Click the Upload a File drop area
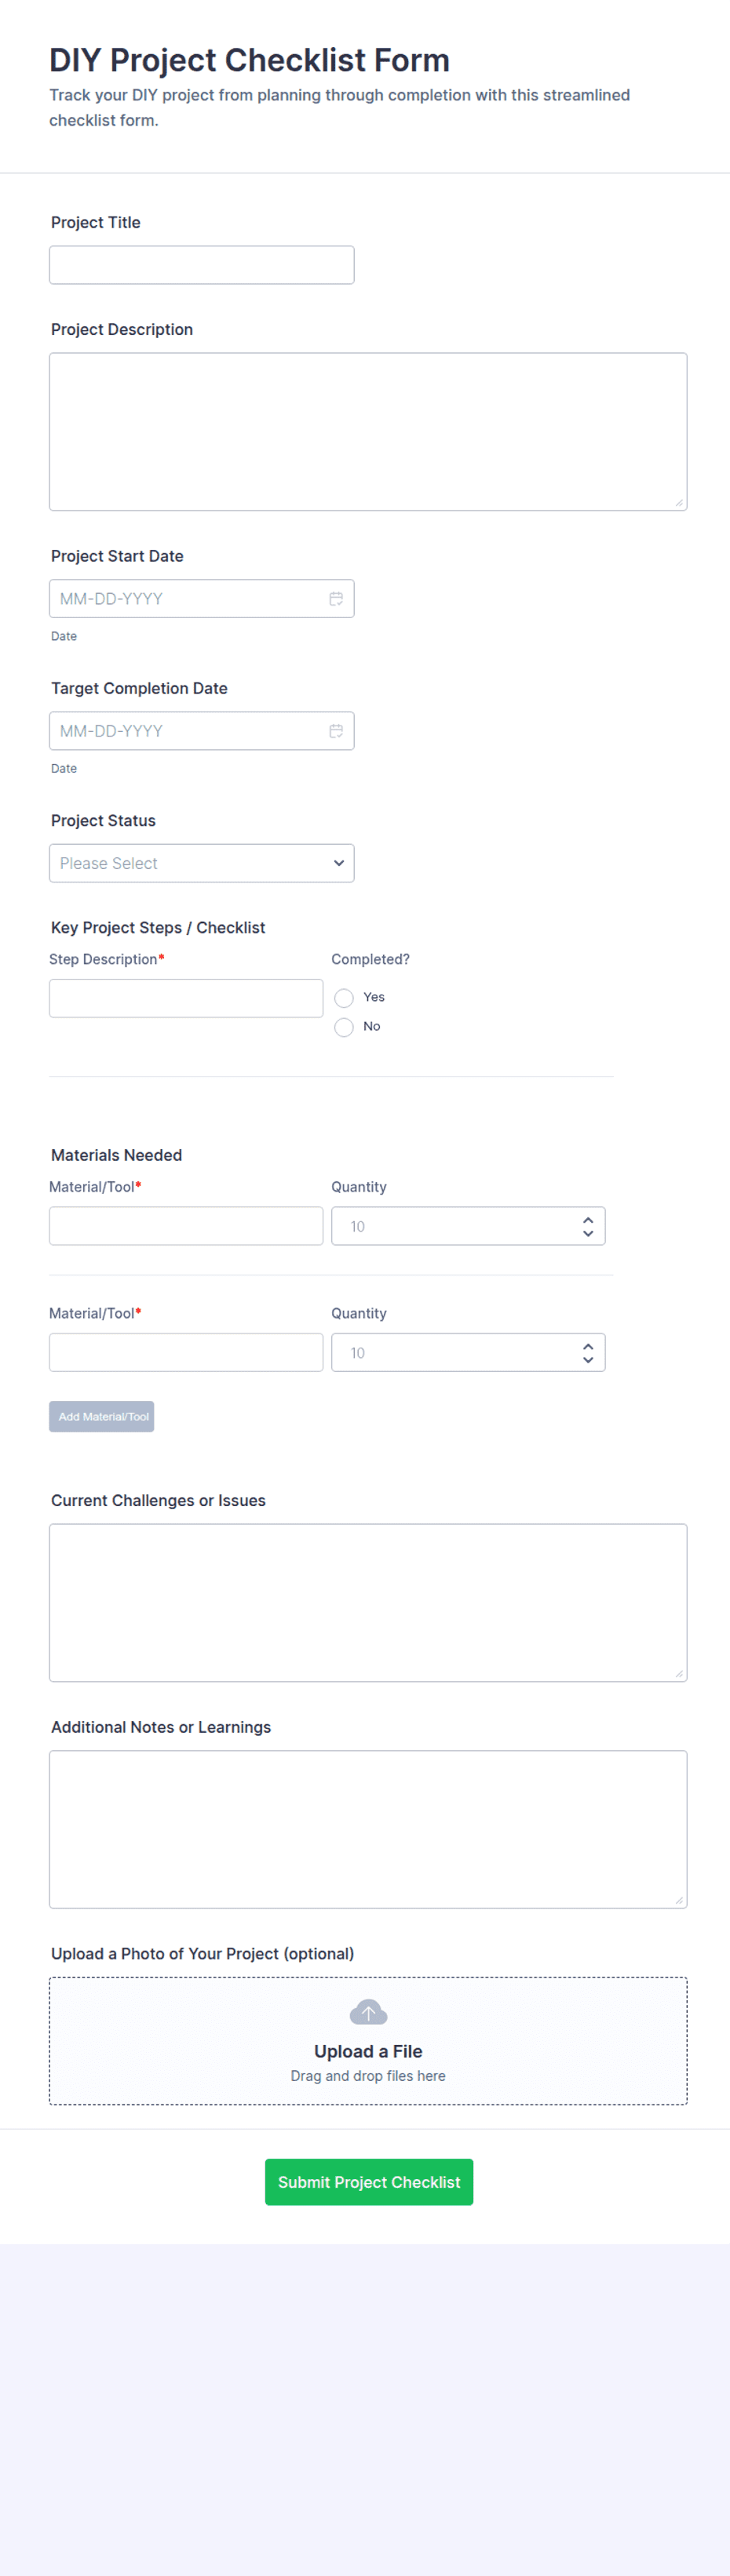This screenshot has height=2576, width=730. click(x=368, y=2041)
